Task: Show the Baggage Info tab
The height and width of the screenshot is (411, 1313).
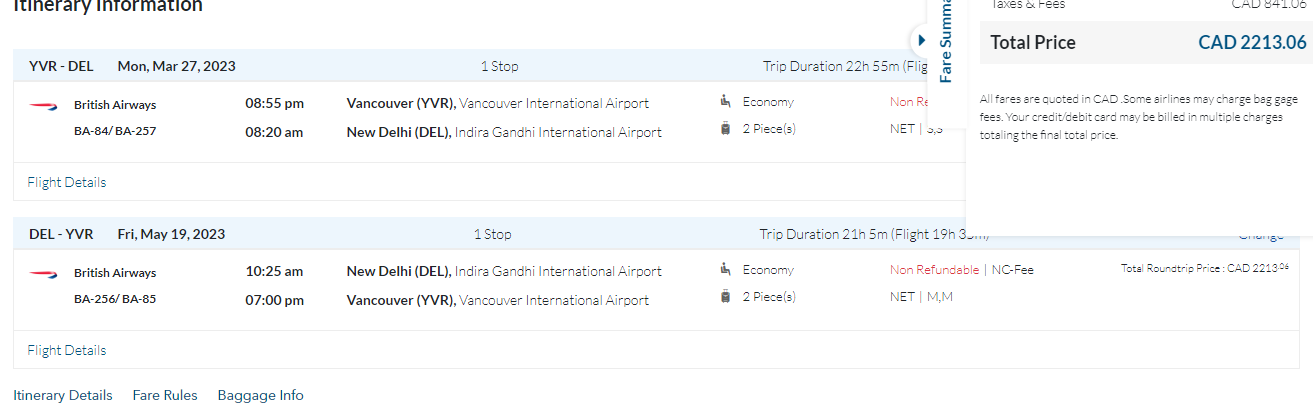Action: tap(260, 395)
